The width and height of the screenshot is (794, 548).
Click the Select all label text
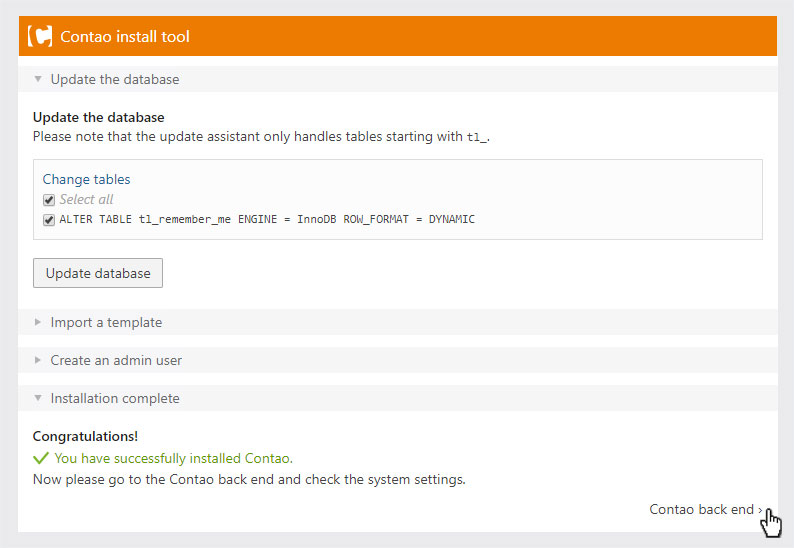(x=86, y=200)
